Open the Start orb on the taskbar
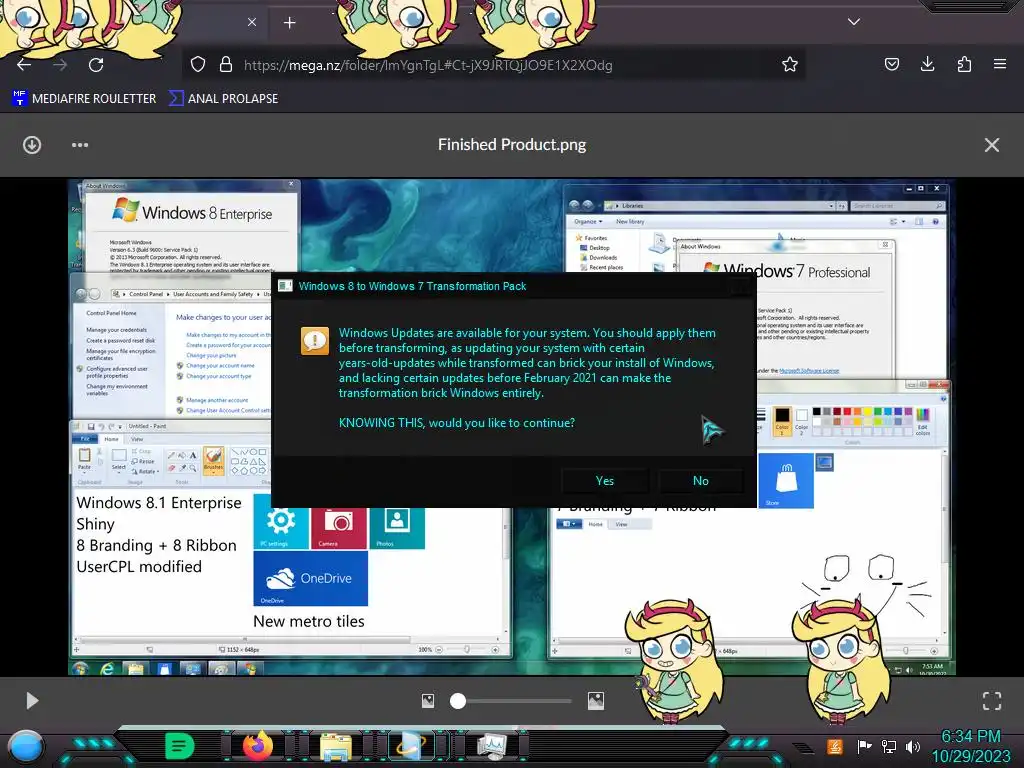The height and width of the screenshot is (768, 1024). click(25, 746)
